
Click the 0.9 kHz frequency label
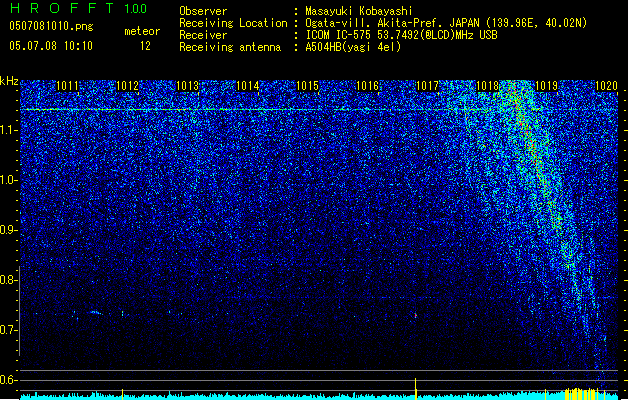(x=9, y=230)
